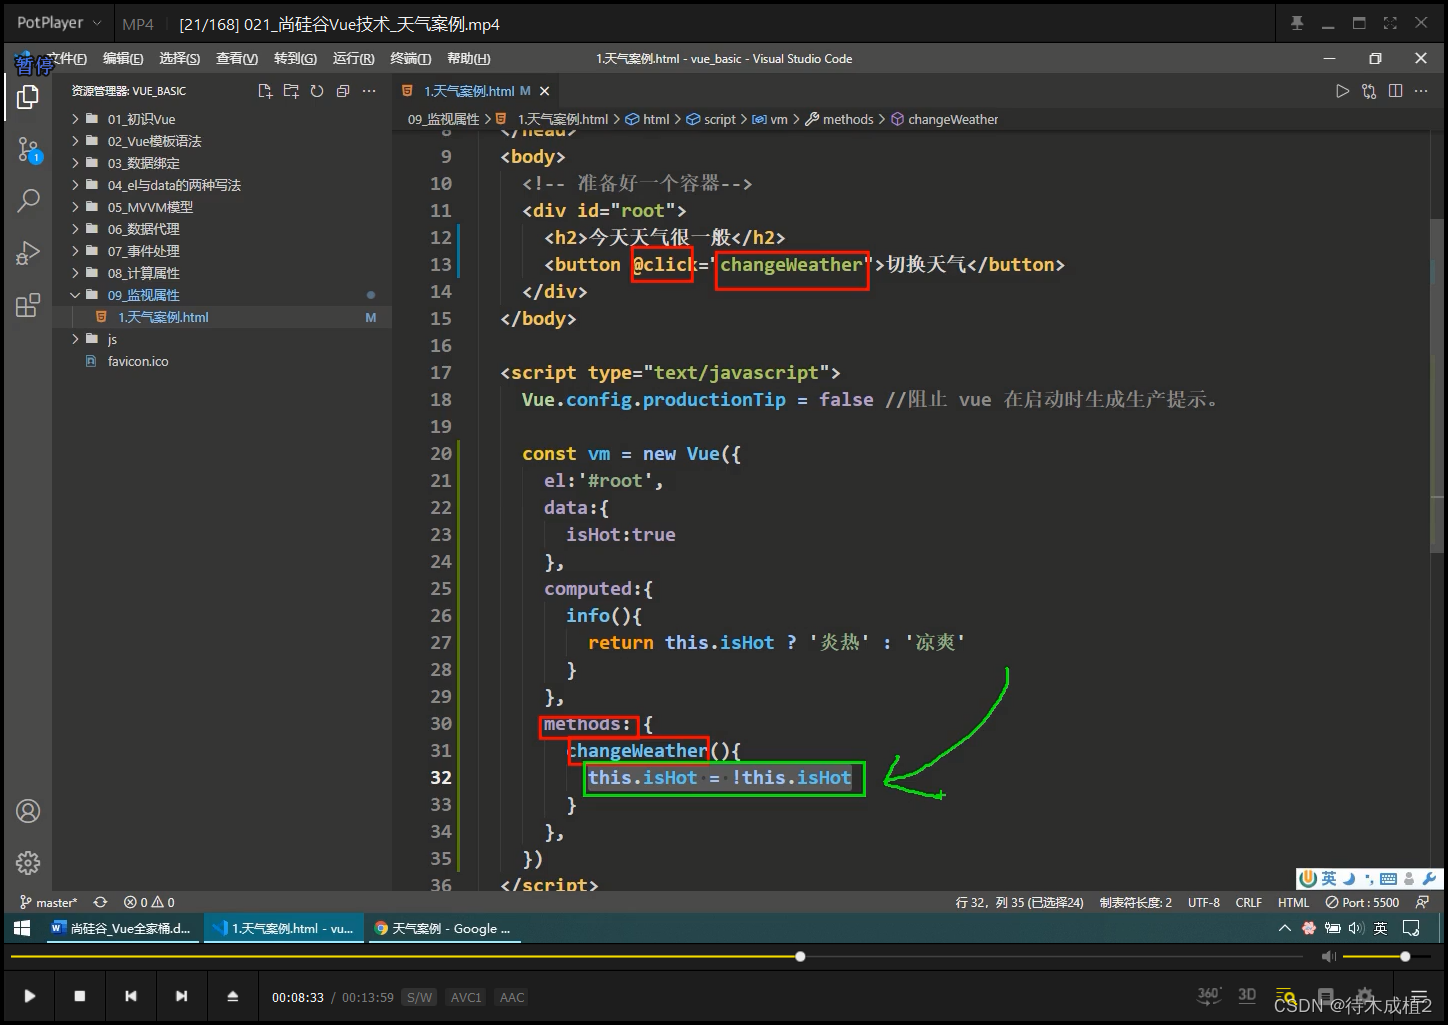Open the Extensions view icon
This screenshot has width=1448, height=1025.
click(x=28, y=305)
